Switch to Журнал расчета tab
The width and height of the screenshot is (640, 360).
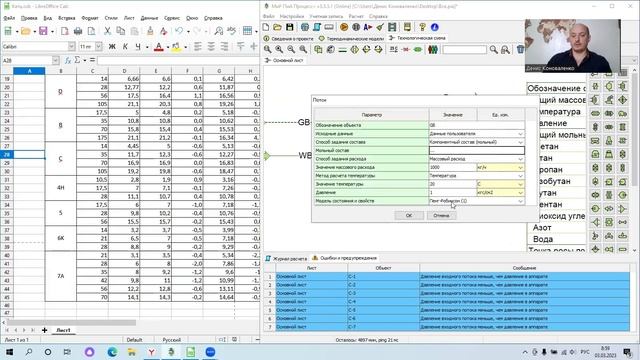click(286, 258)
